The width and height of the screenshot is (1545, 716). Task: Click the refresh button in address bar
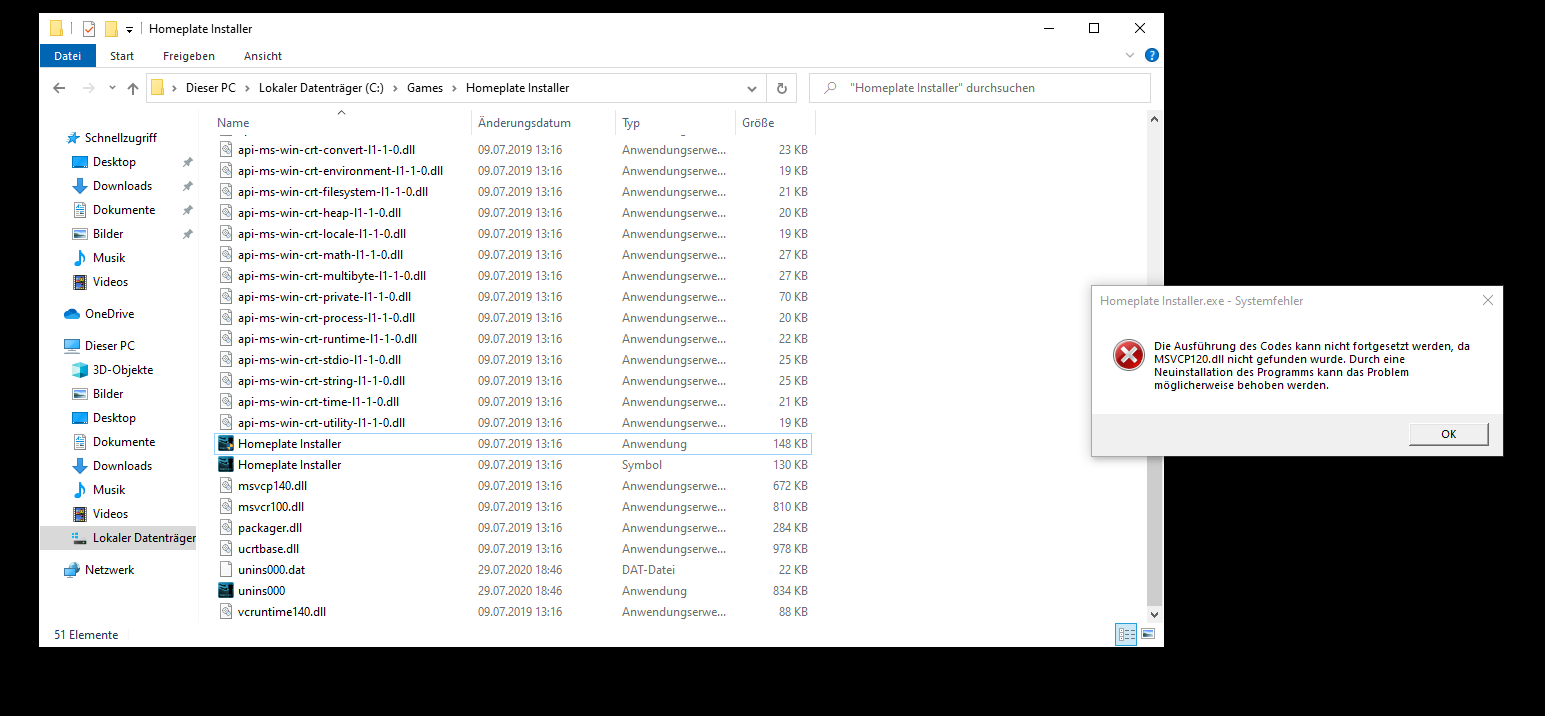(x=782, y=88)
